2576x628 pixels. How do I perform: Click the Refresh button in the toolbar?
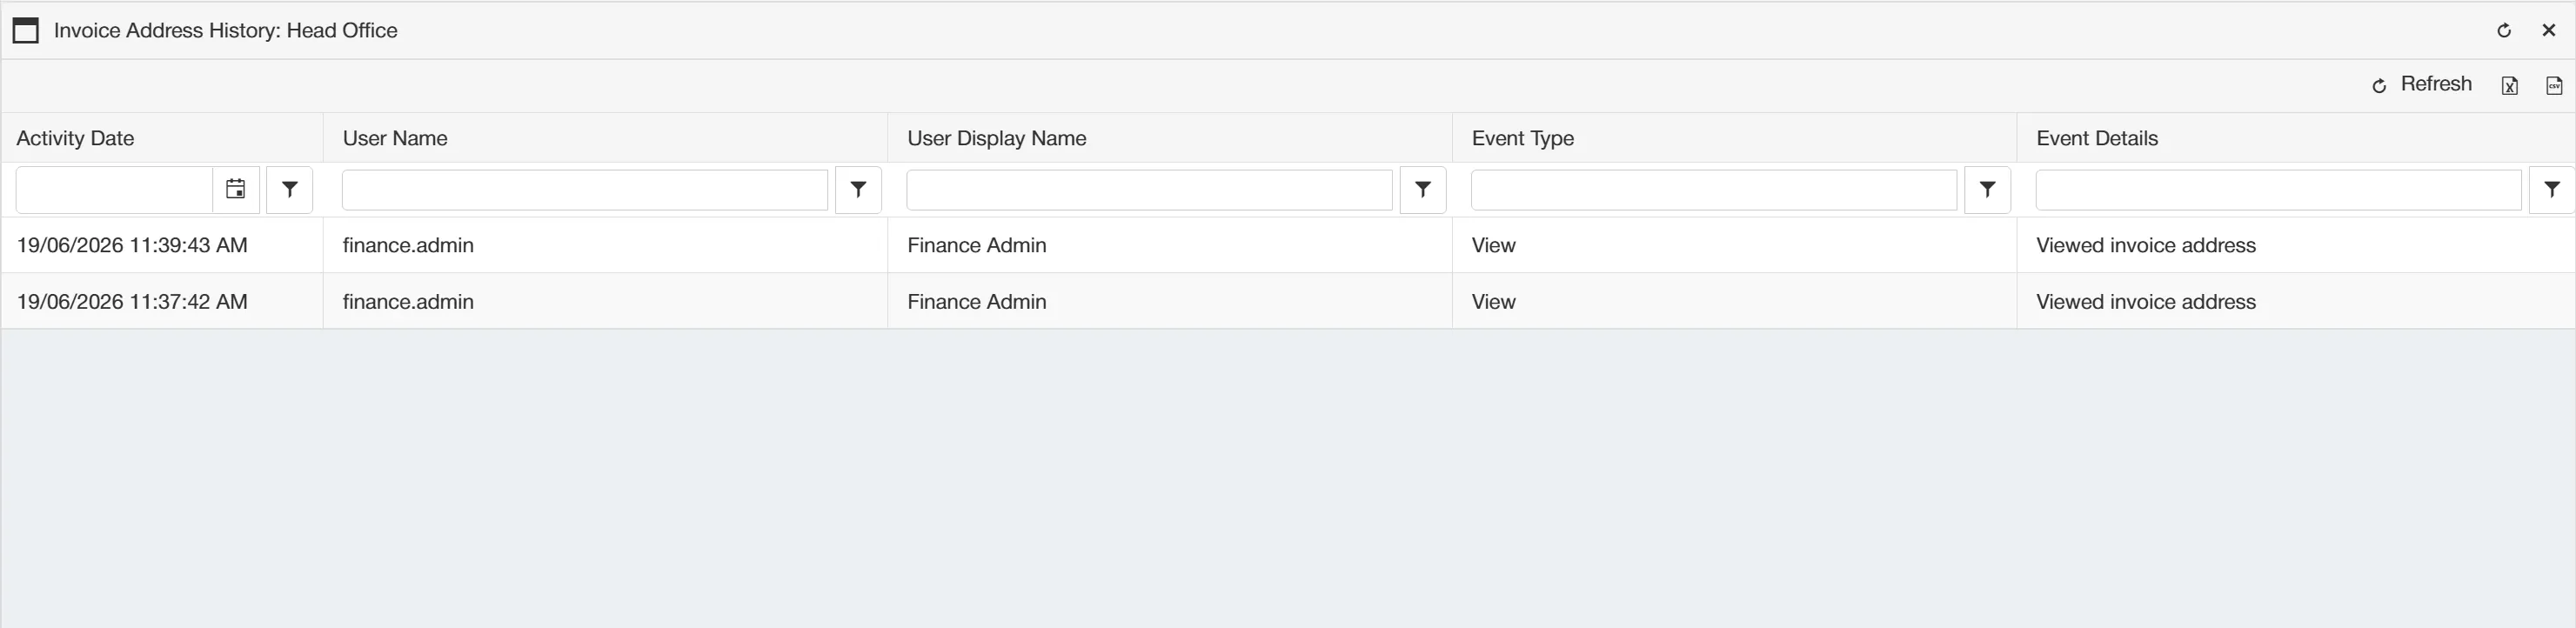coord(2422,85)
